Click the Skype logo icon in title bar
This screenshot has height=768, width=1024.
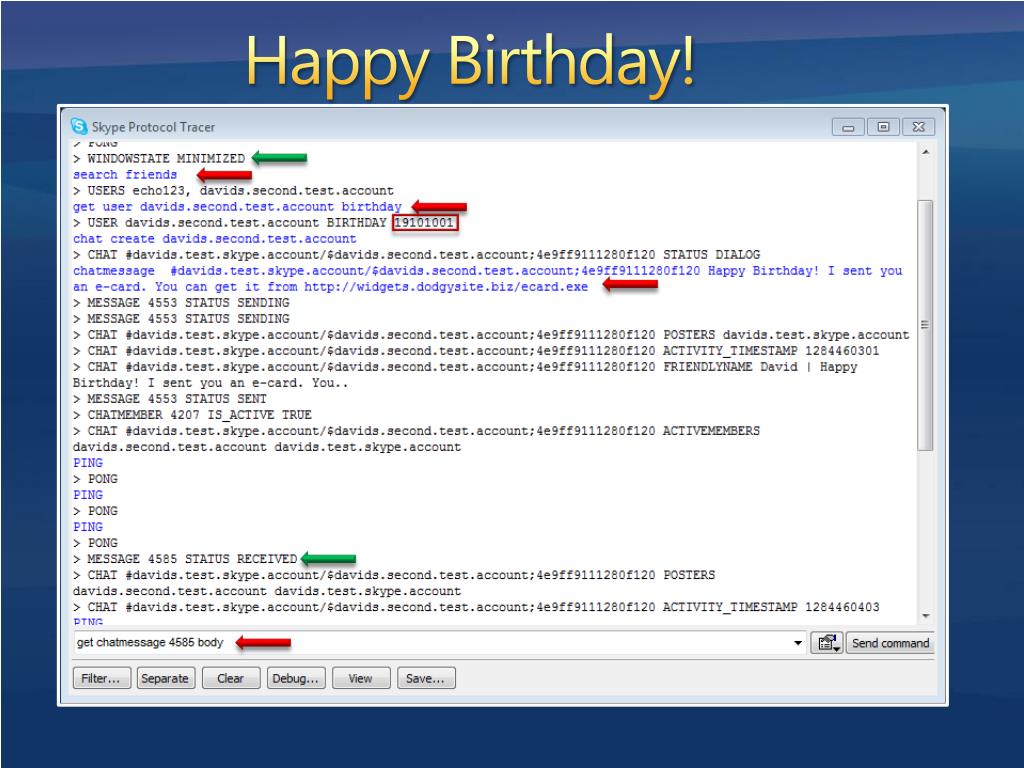pyautogui.click(x=79, y=126)
